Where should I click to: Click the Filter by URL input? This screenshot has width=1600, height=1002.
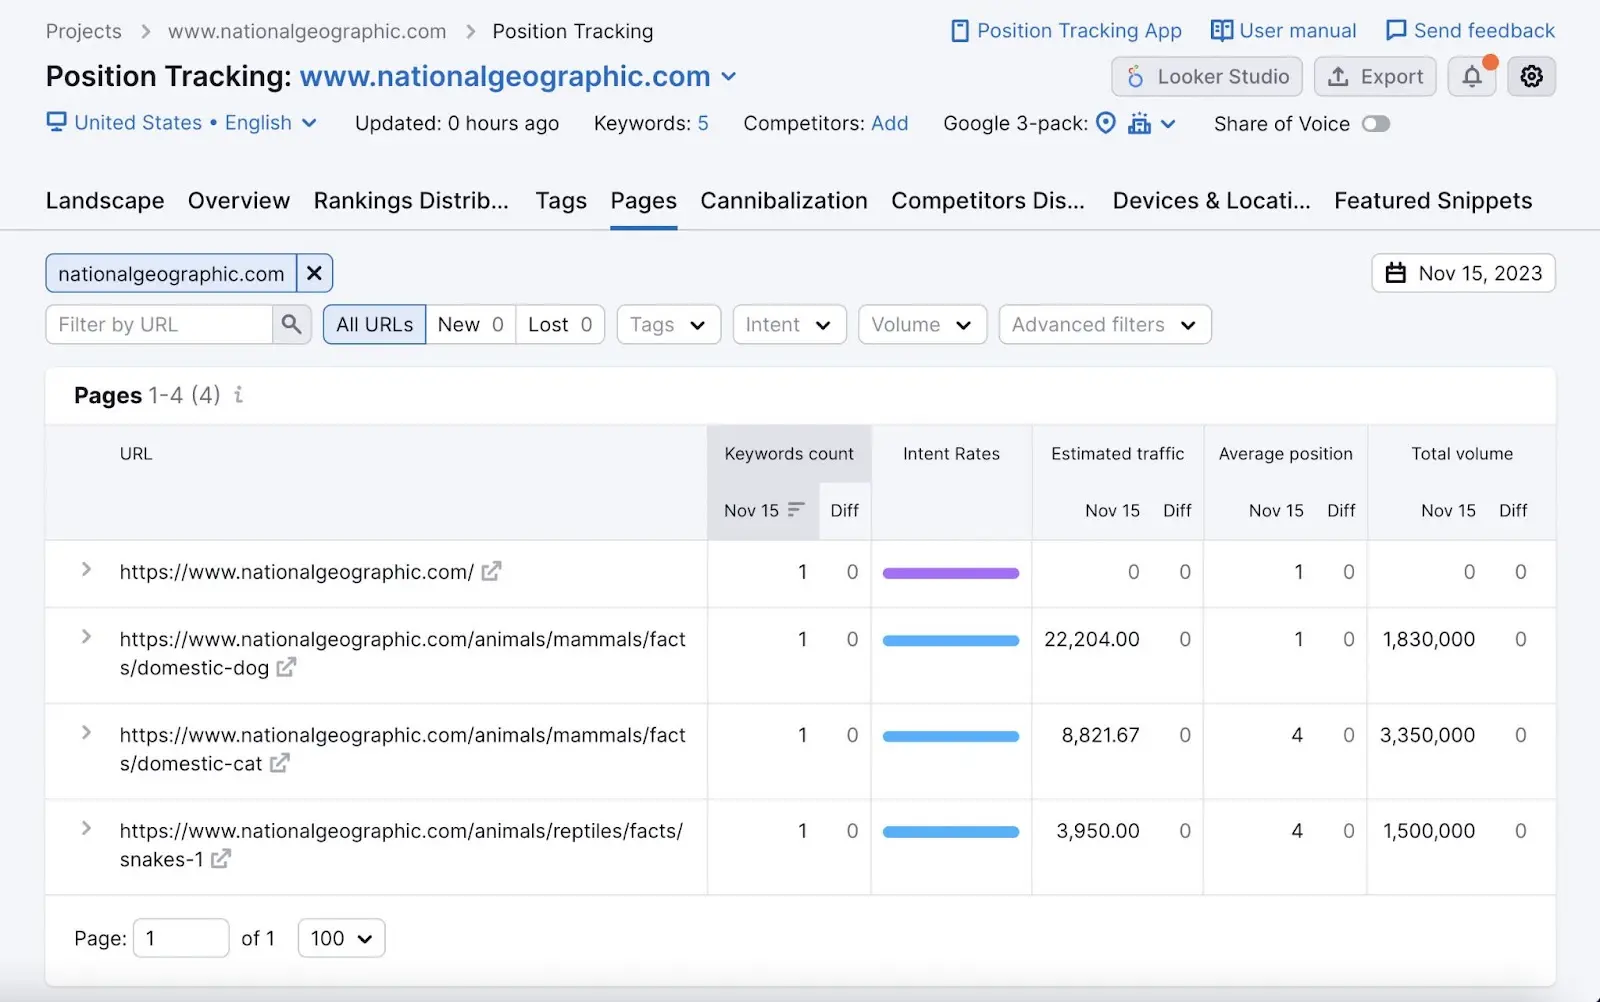[x=159, y=324]
